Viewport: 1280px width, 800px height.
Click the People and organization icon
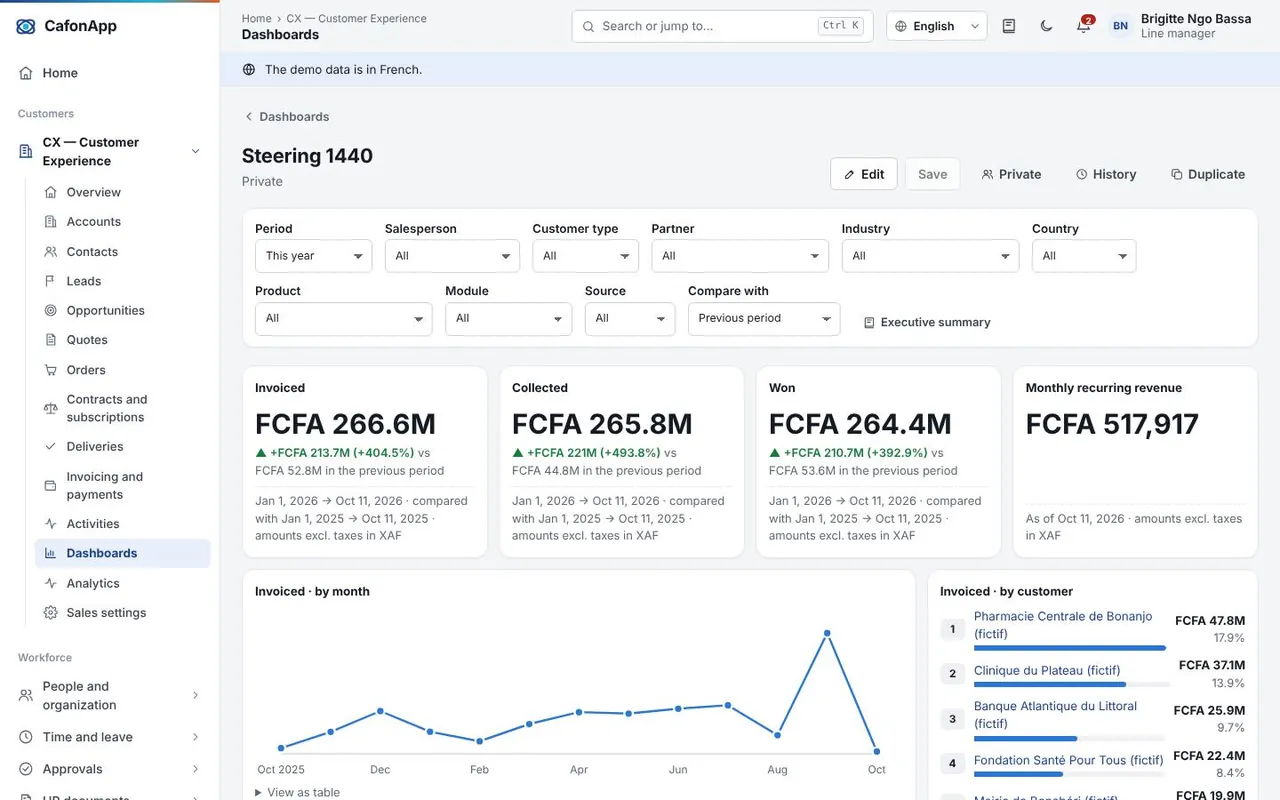click(x=26, y=695)
